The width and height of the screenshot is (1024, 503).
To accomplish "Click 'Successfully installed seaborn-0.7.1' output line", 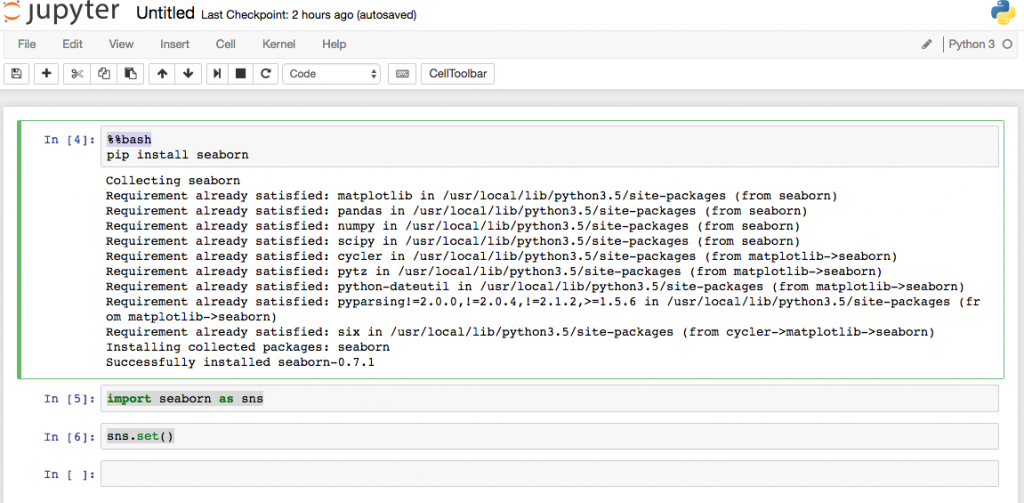I will tap(240, 362).
